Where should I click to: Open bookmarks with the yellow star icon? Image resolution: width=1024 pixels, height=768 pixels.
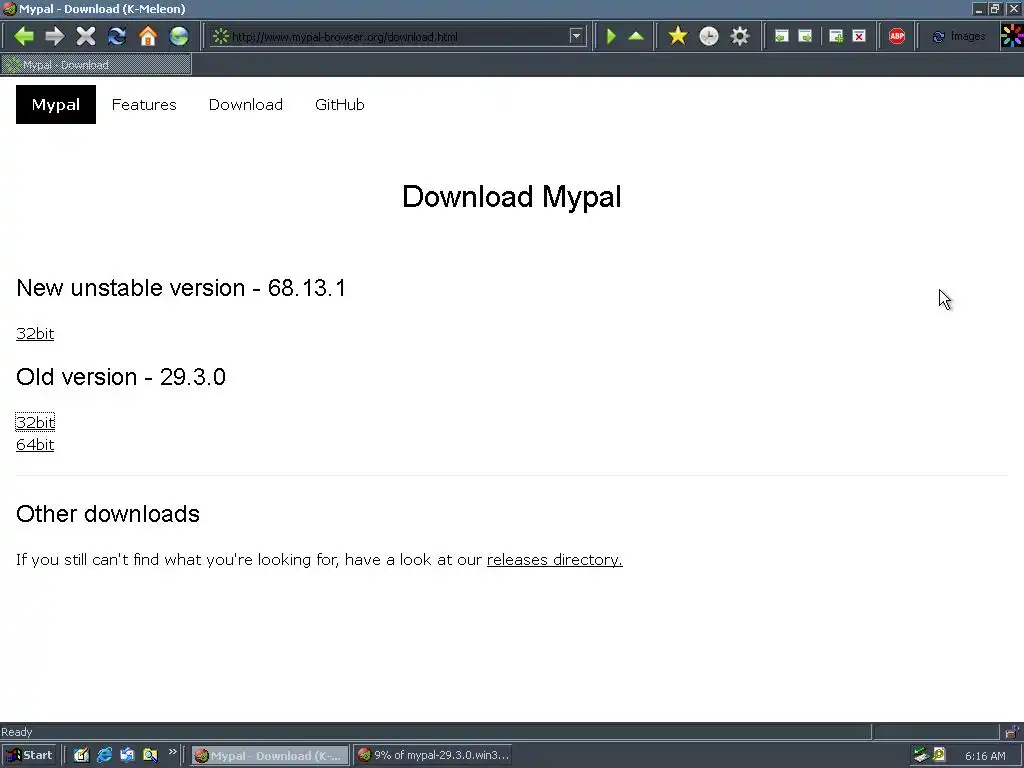point(678,36)
